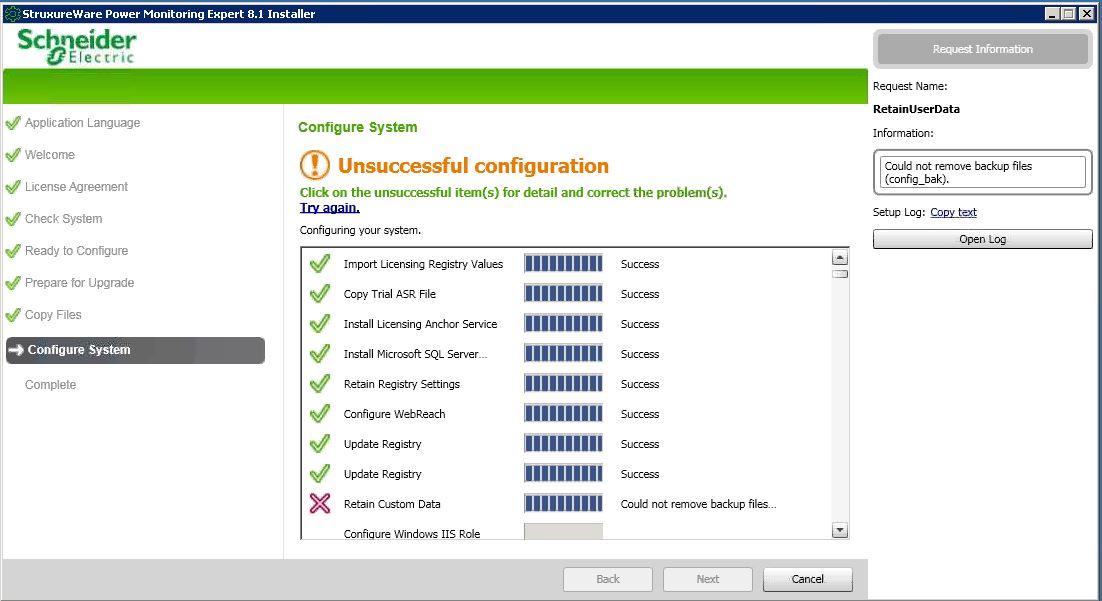Select the Configure Windows IIS Role item
This screenshot has width=1102, height=601.
pos(412,534)
